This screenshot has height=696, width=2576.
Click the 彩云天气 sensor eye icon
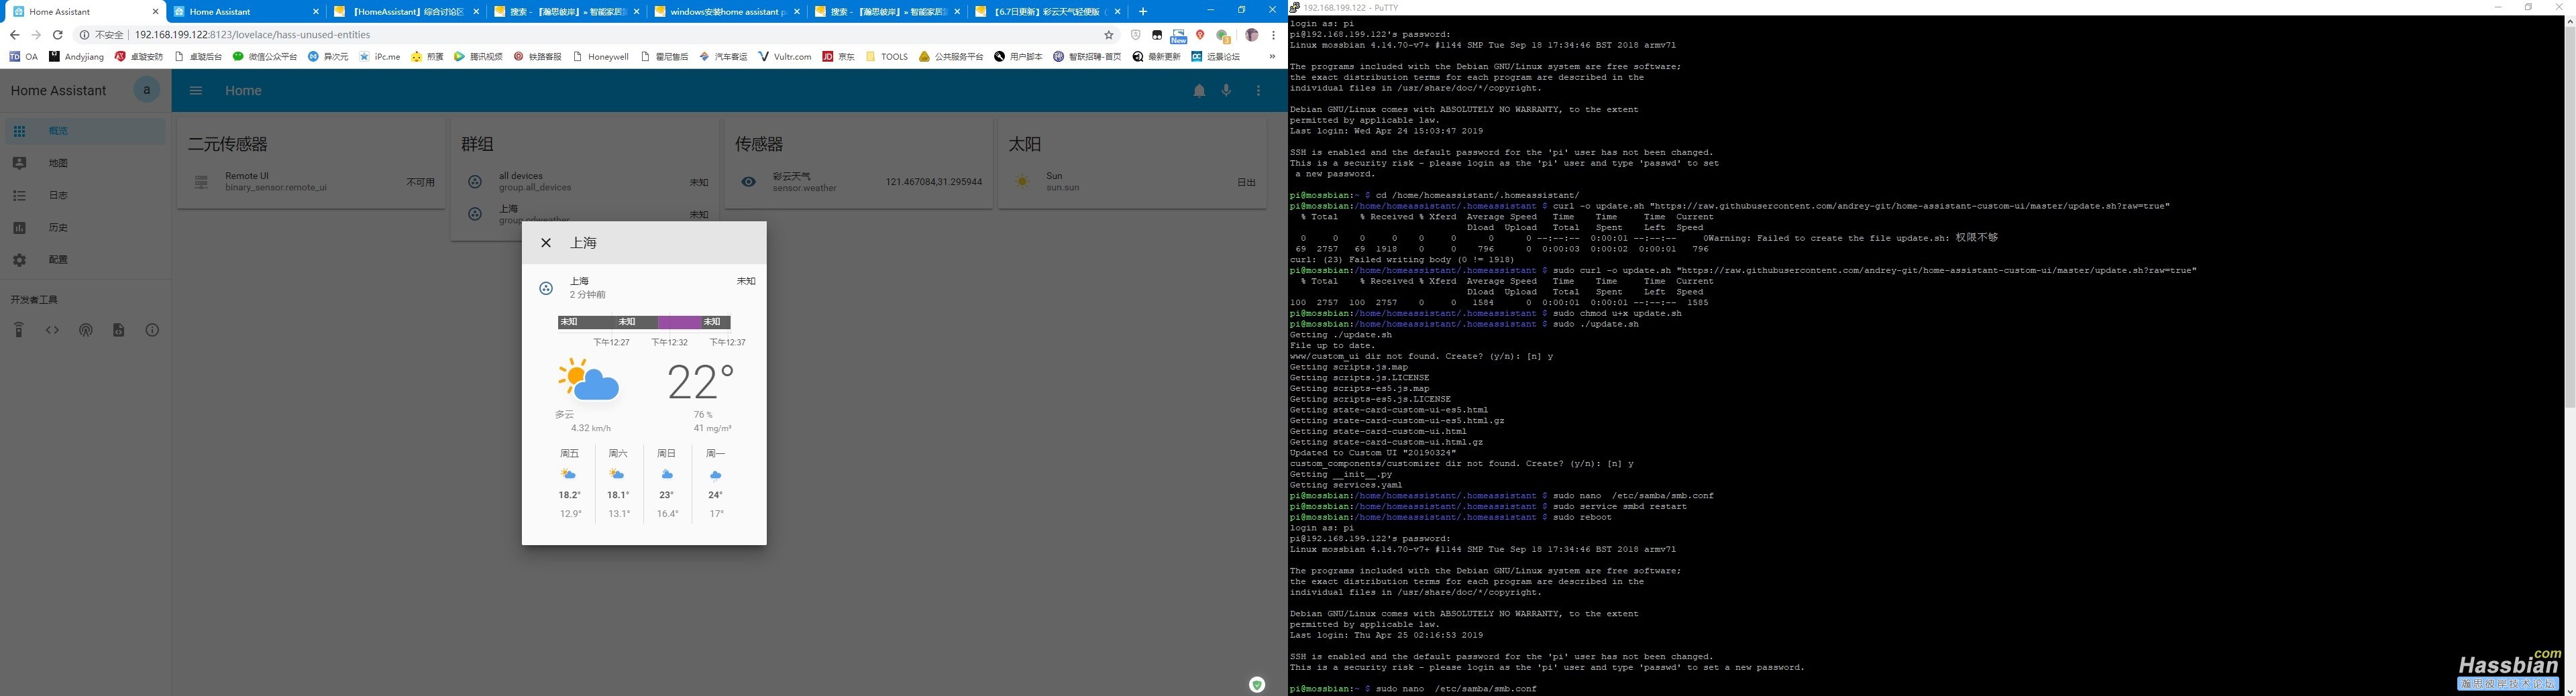coord(748,182)
